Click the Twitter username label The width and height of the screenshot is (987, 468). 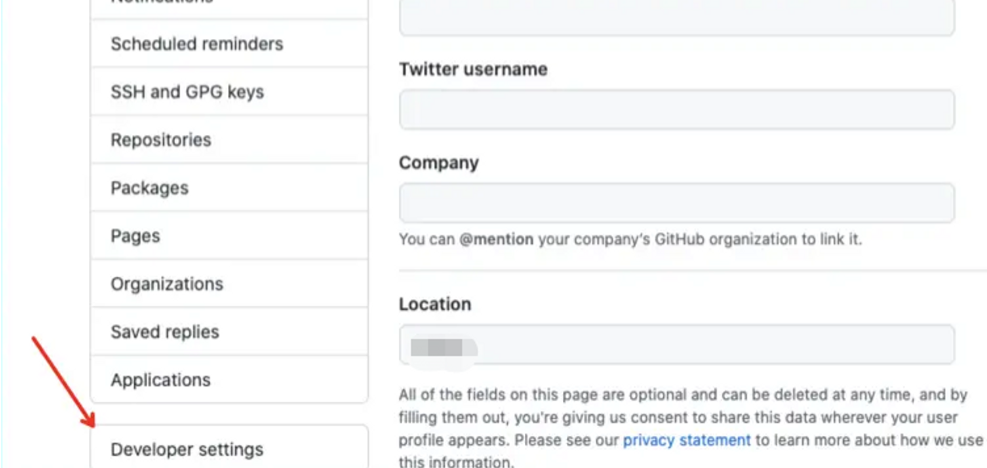coord(473,69)
